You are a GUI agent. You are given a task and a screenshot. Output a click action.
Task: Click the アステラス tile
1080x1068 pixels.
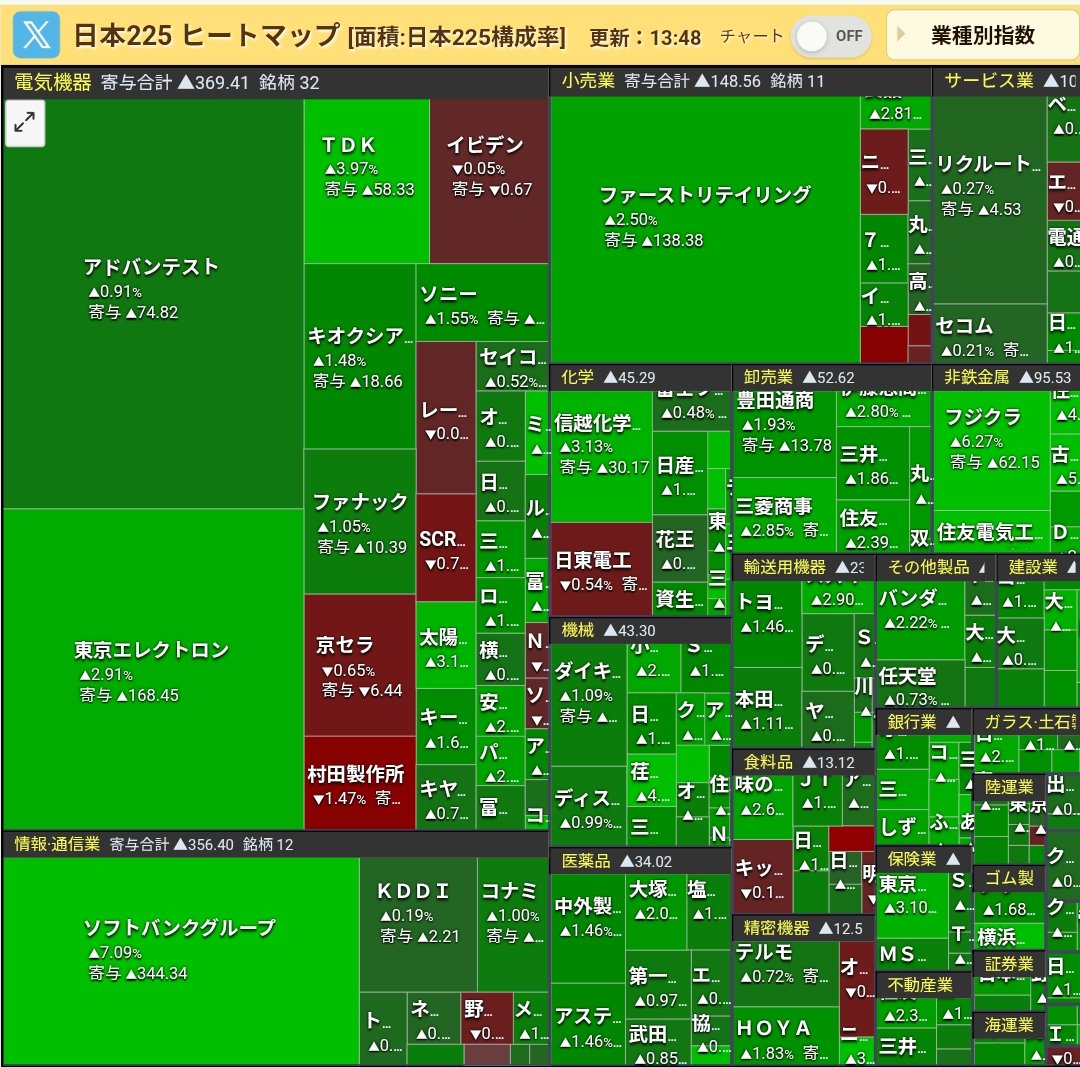(x=588, y=1024)
